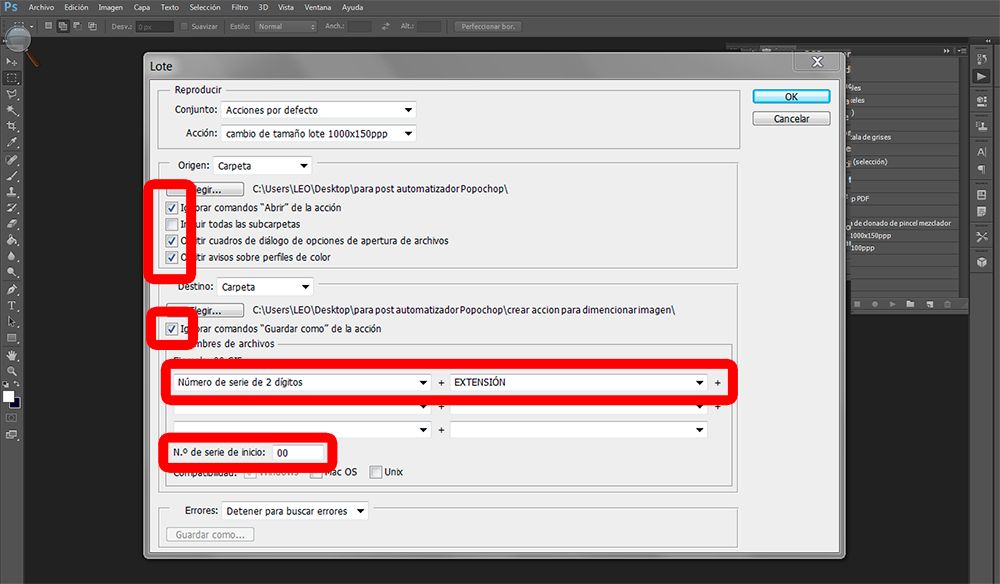Open the History panel from the dock

click(982, 59)
